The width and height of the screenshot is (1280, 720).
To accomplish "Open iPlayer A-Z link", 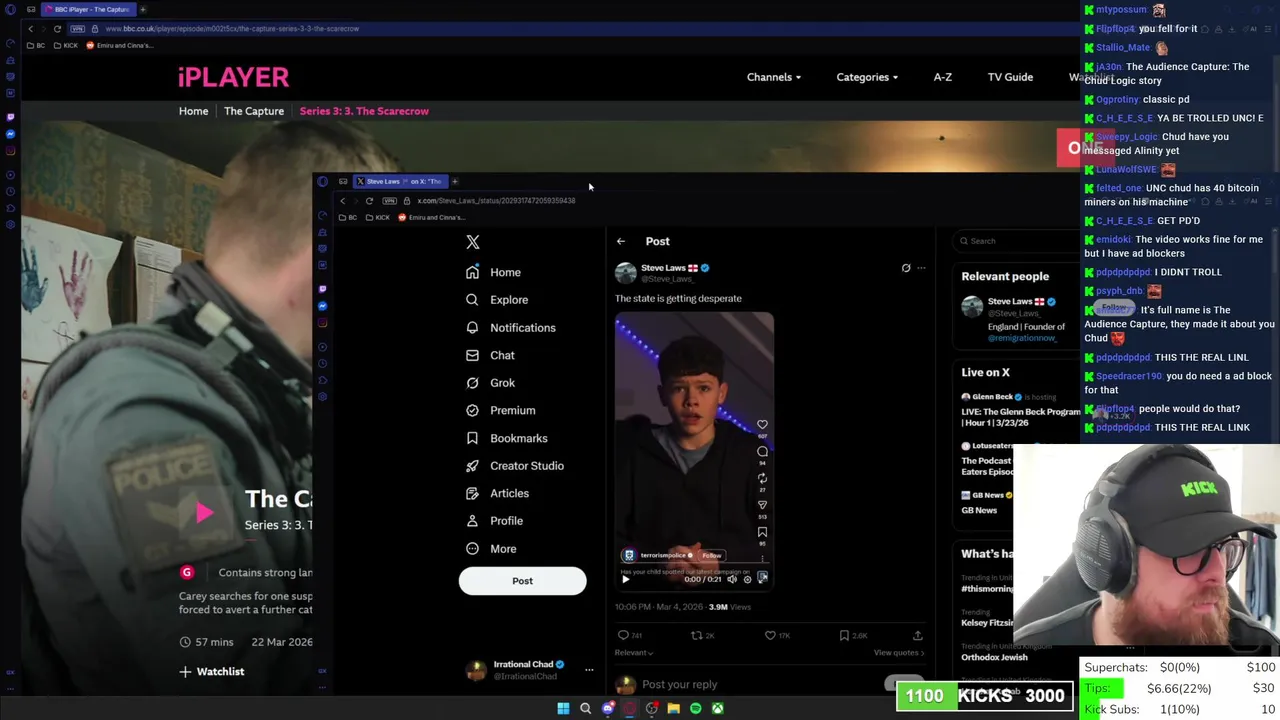I will click(x=942, y=77).
